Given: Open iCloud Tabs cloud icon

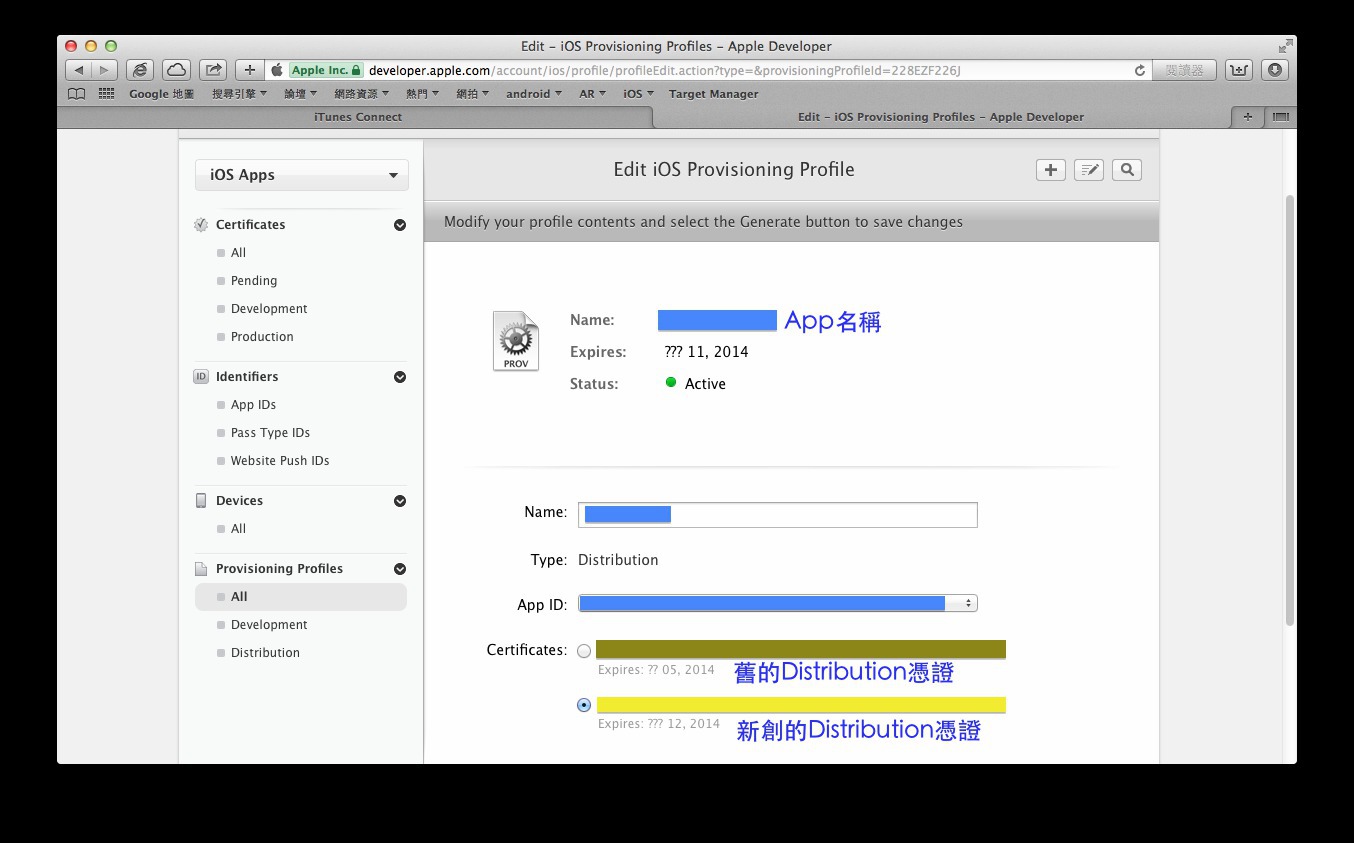Looking at the screenshot, I should (x=176, y=70).
